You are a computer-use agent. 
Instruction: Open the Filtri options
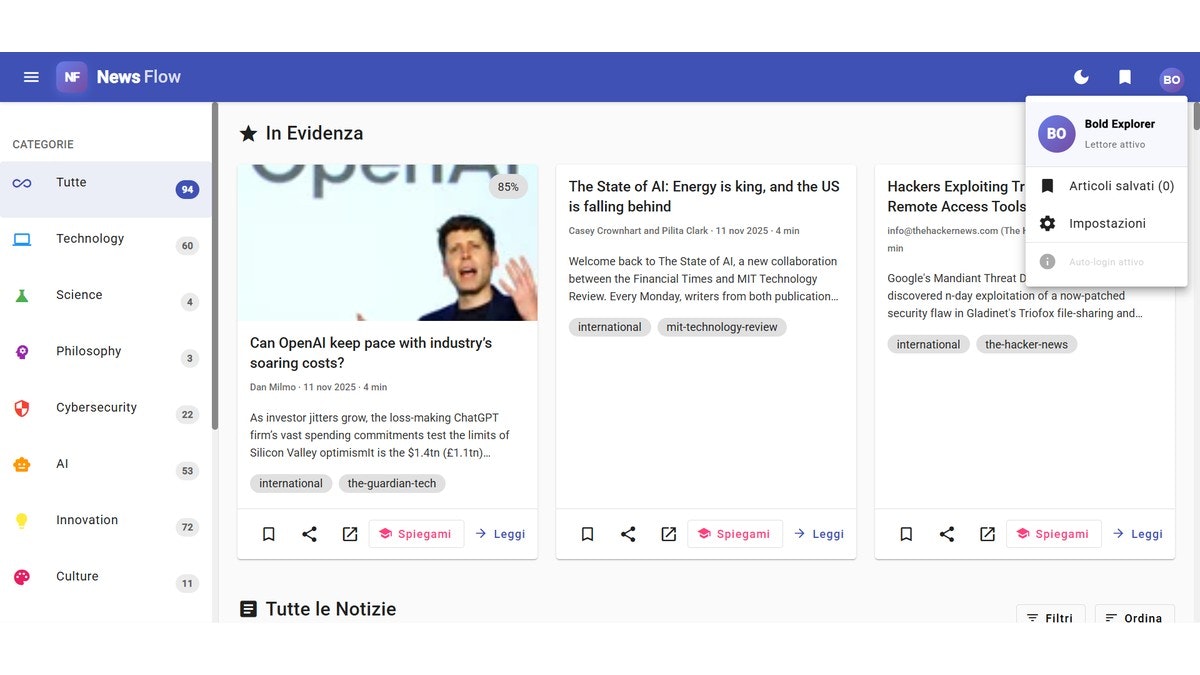(x=1051, y=618)
